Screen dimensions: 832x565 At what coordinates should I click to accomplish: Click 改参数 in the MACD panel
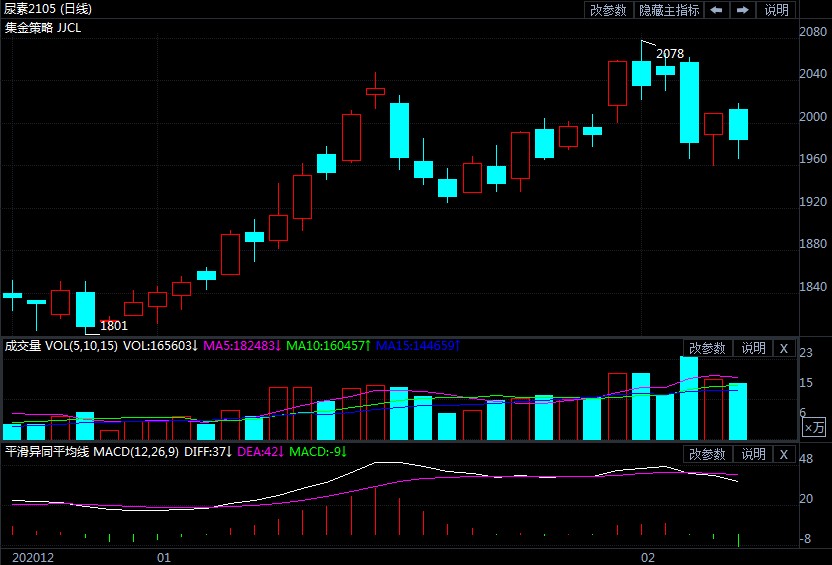click(707, 454)
